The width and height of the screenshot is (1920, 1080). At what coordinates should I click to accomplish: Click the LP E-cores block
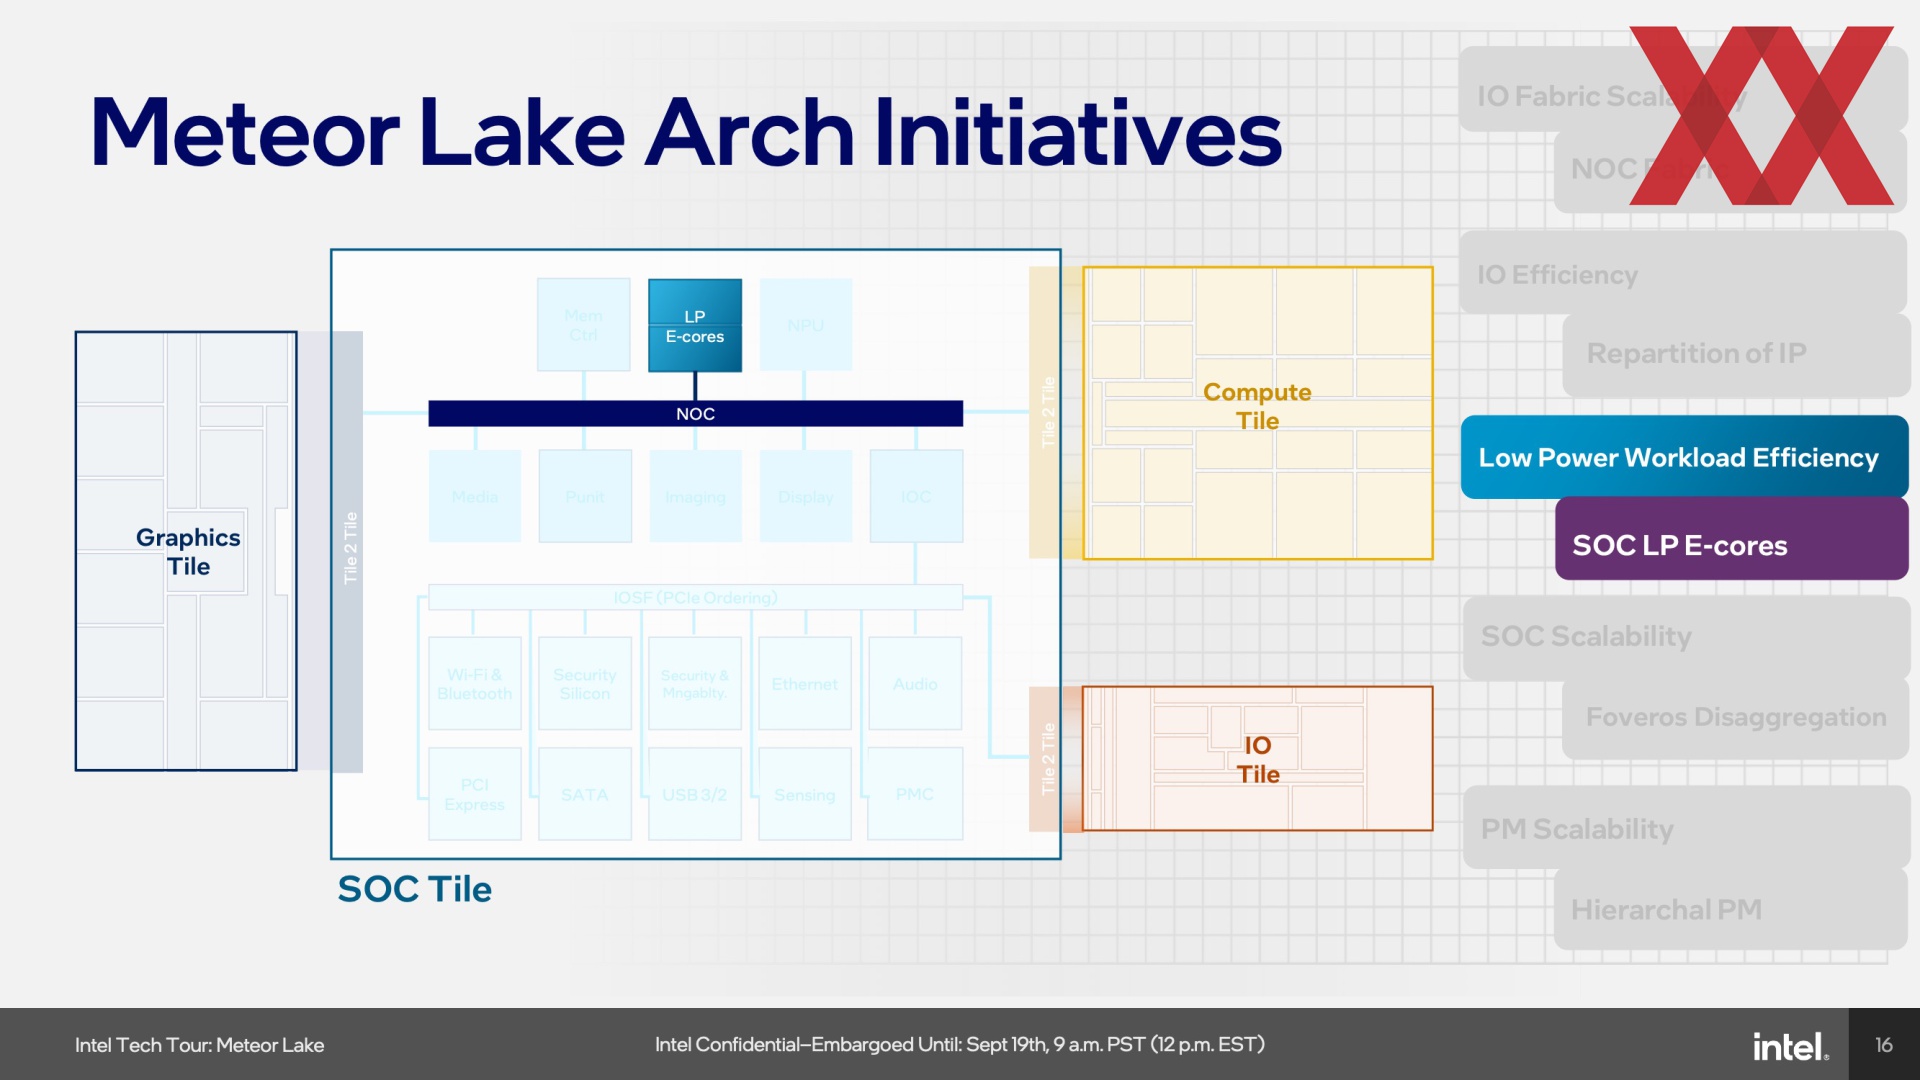(x=695, y=325)
